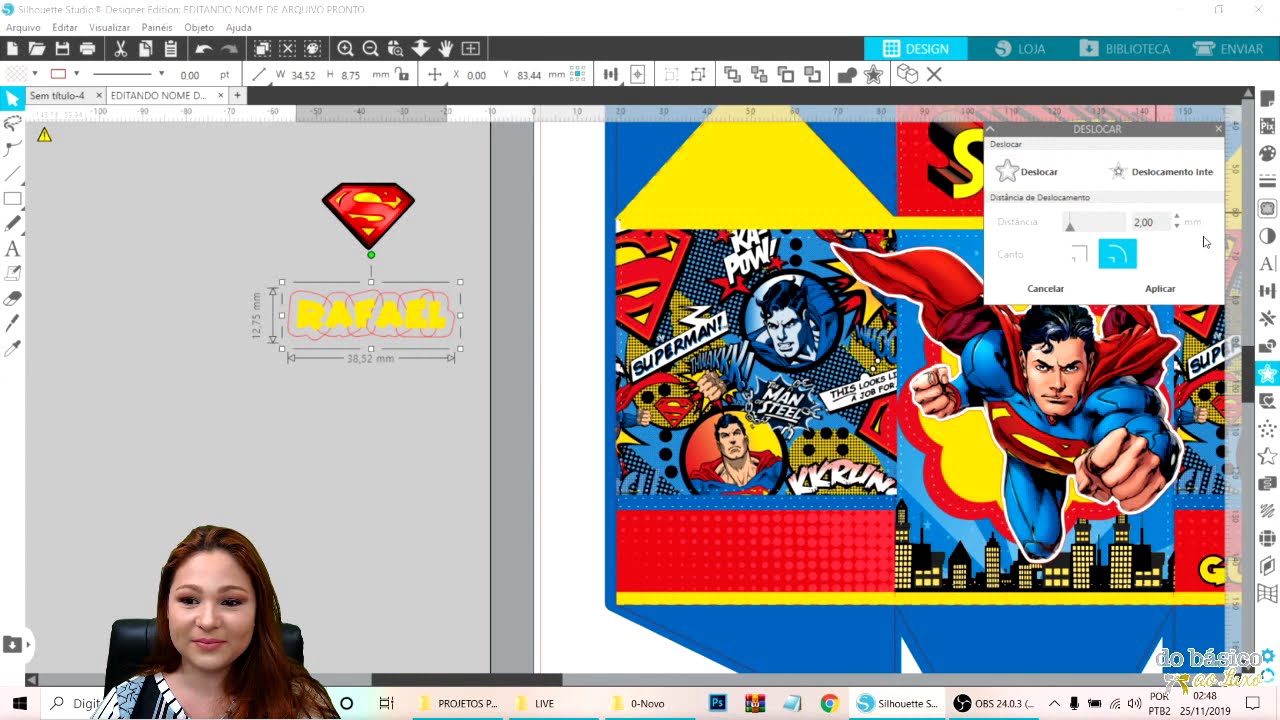Select the Rectangle drawing tool
The height and width of the screenshot is (720, 1280).
pyautogui.click(x=12, y=198)
